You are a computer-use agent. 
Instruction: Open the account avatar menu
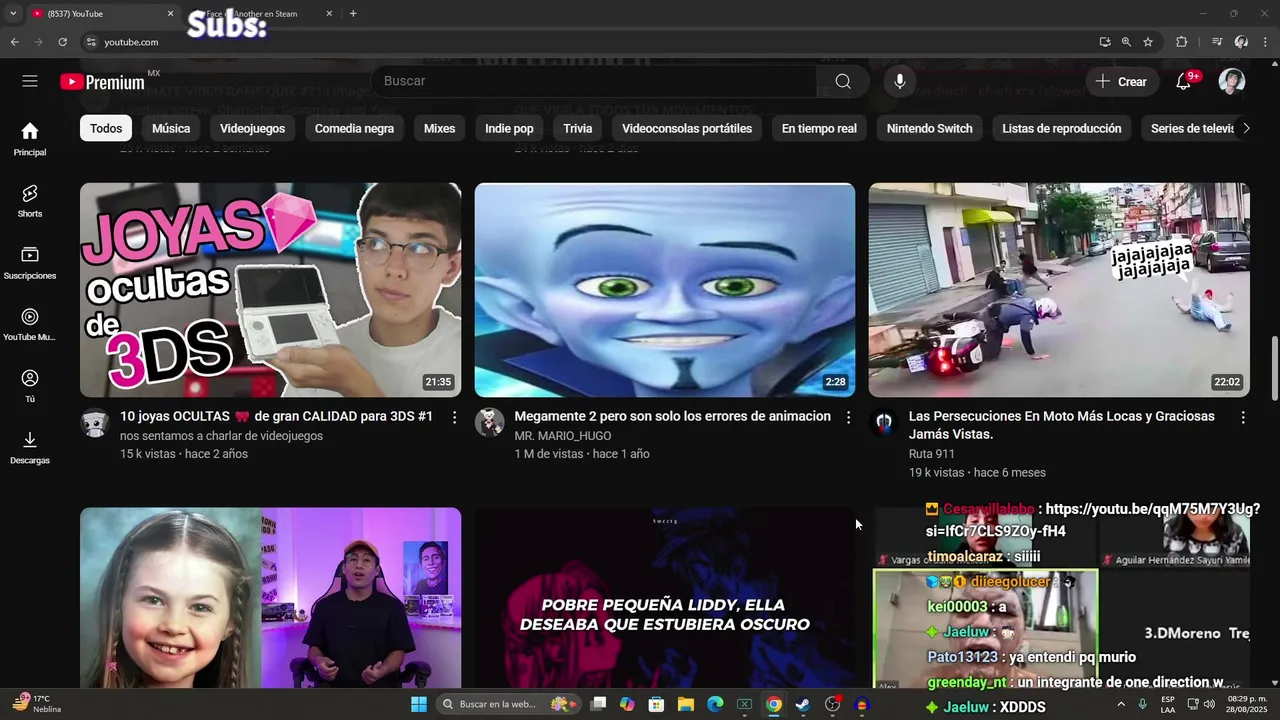coord(1232,82)
